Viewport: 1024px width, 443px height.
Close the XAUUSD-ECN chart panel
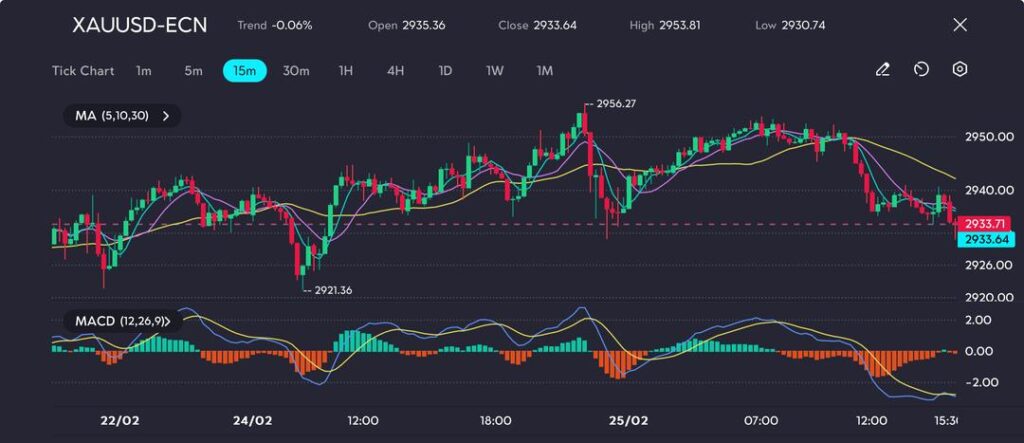coord(960,25)
